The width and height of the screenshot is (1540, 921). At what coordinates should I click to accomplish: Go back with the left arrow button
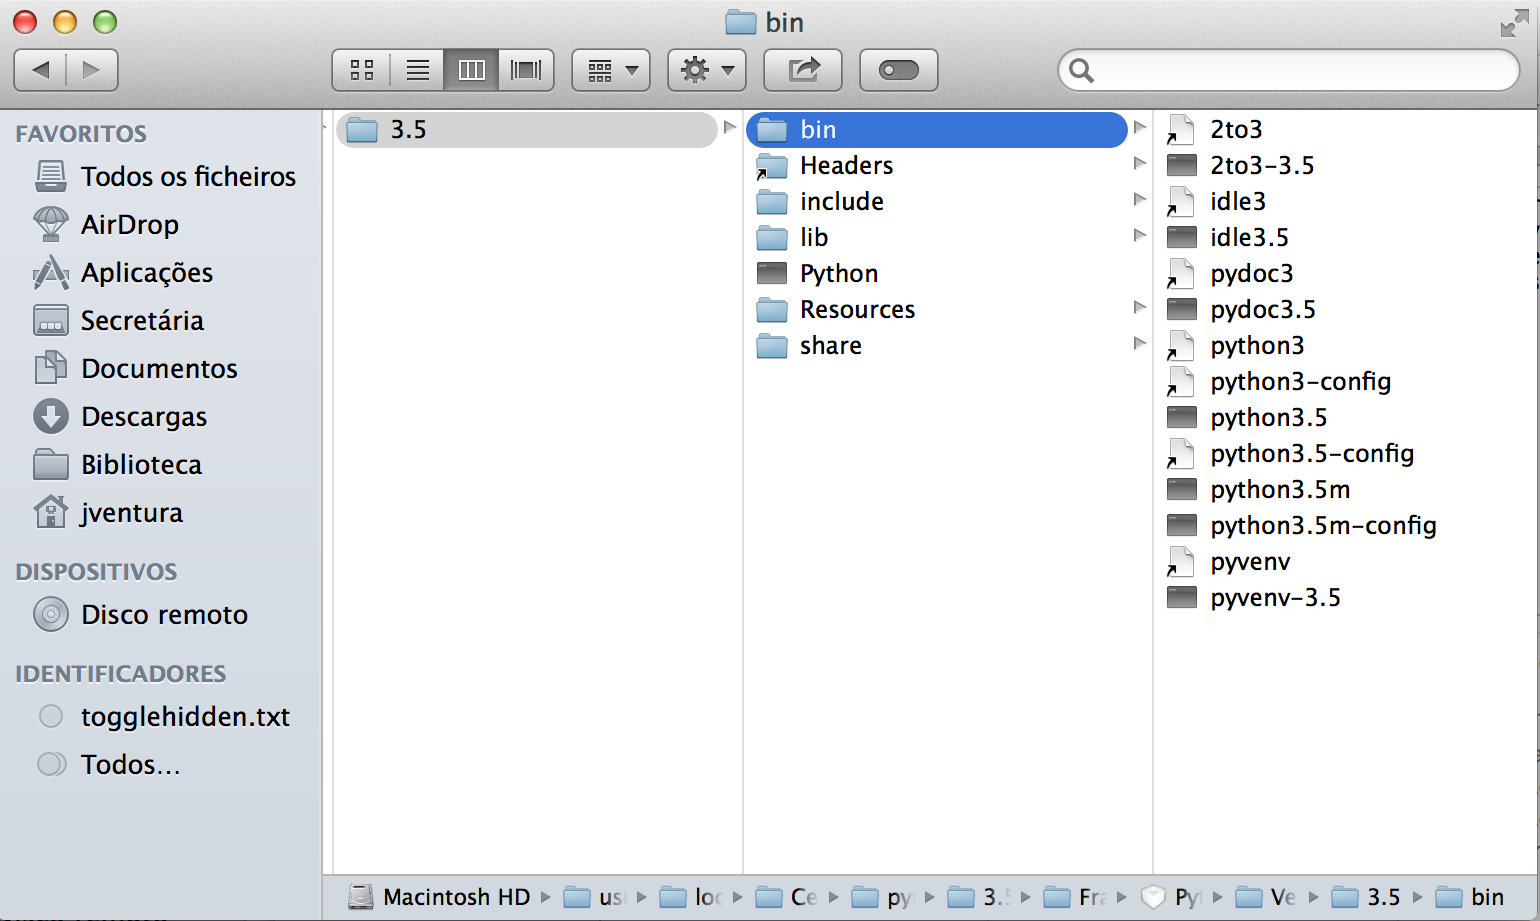40,70
